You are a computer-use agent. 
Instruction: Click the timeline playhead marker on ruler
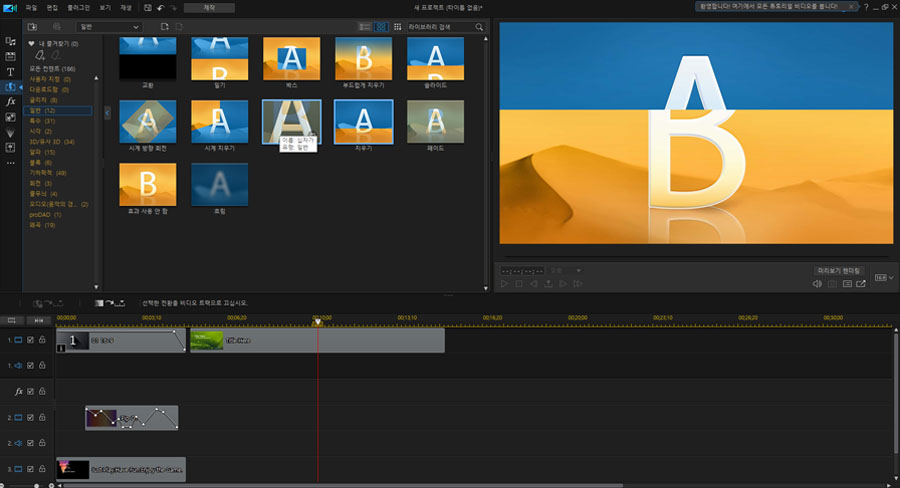[x=317, y=322]
